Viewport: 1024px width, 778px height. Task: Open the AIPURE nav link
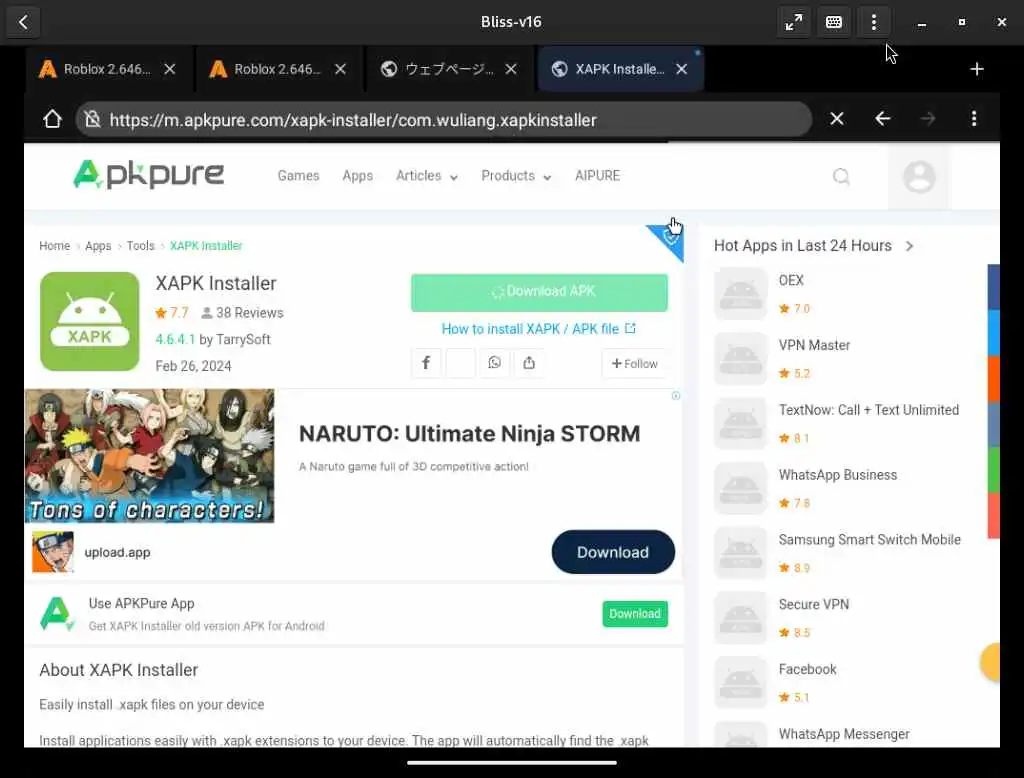597,176
